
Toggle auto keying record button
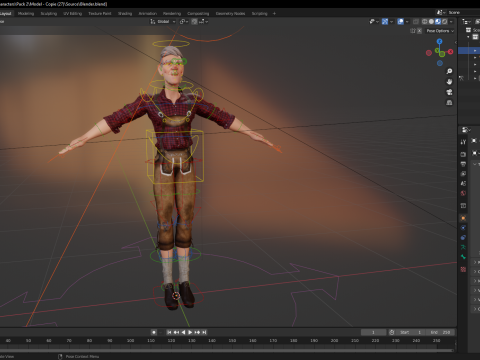pos(154,332)
